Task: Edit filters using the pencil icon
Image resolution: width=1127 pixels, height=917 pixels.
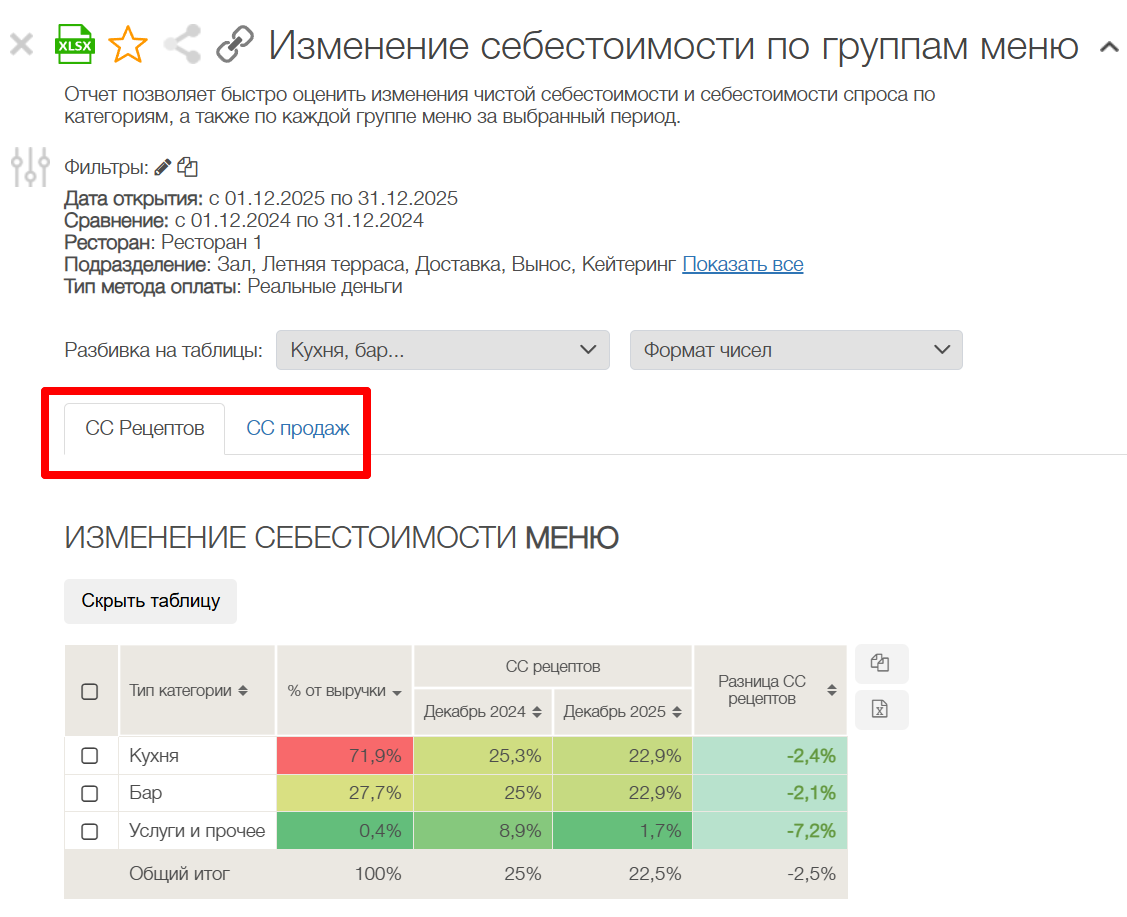Action: tap(163, 167)
